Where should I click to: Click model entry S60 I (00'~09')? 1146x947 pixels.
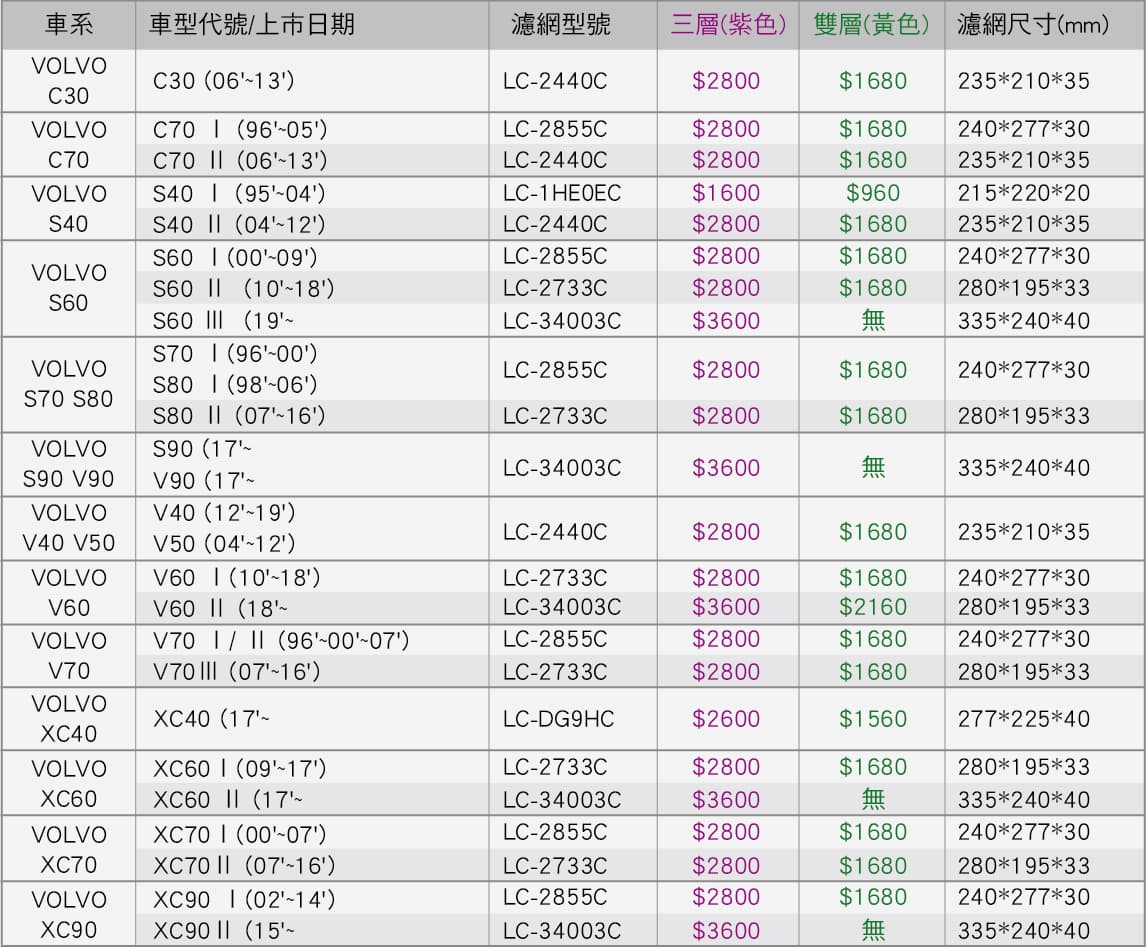tap(235, 257)
